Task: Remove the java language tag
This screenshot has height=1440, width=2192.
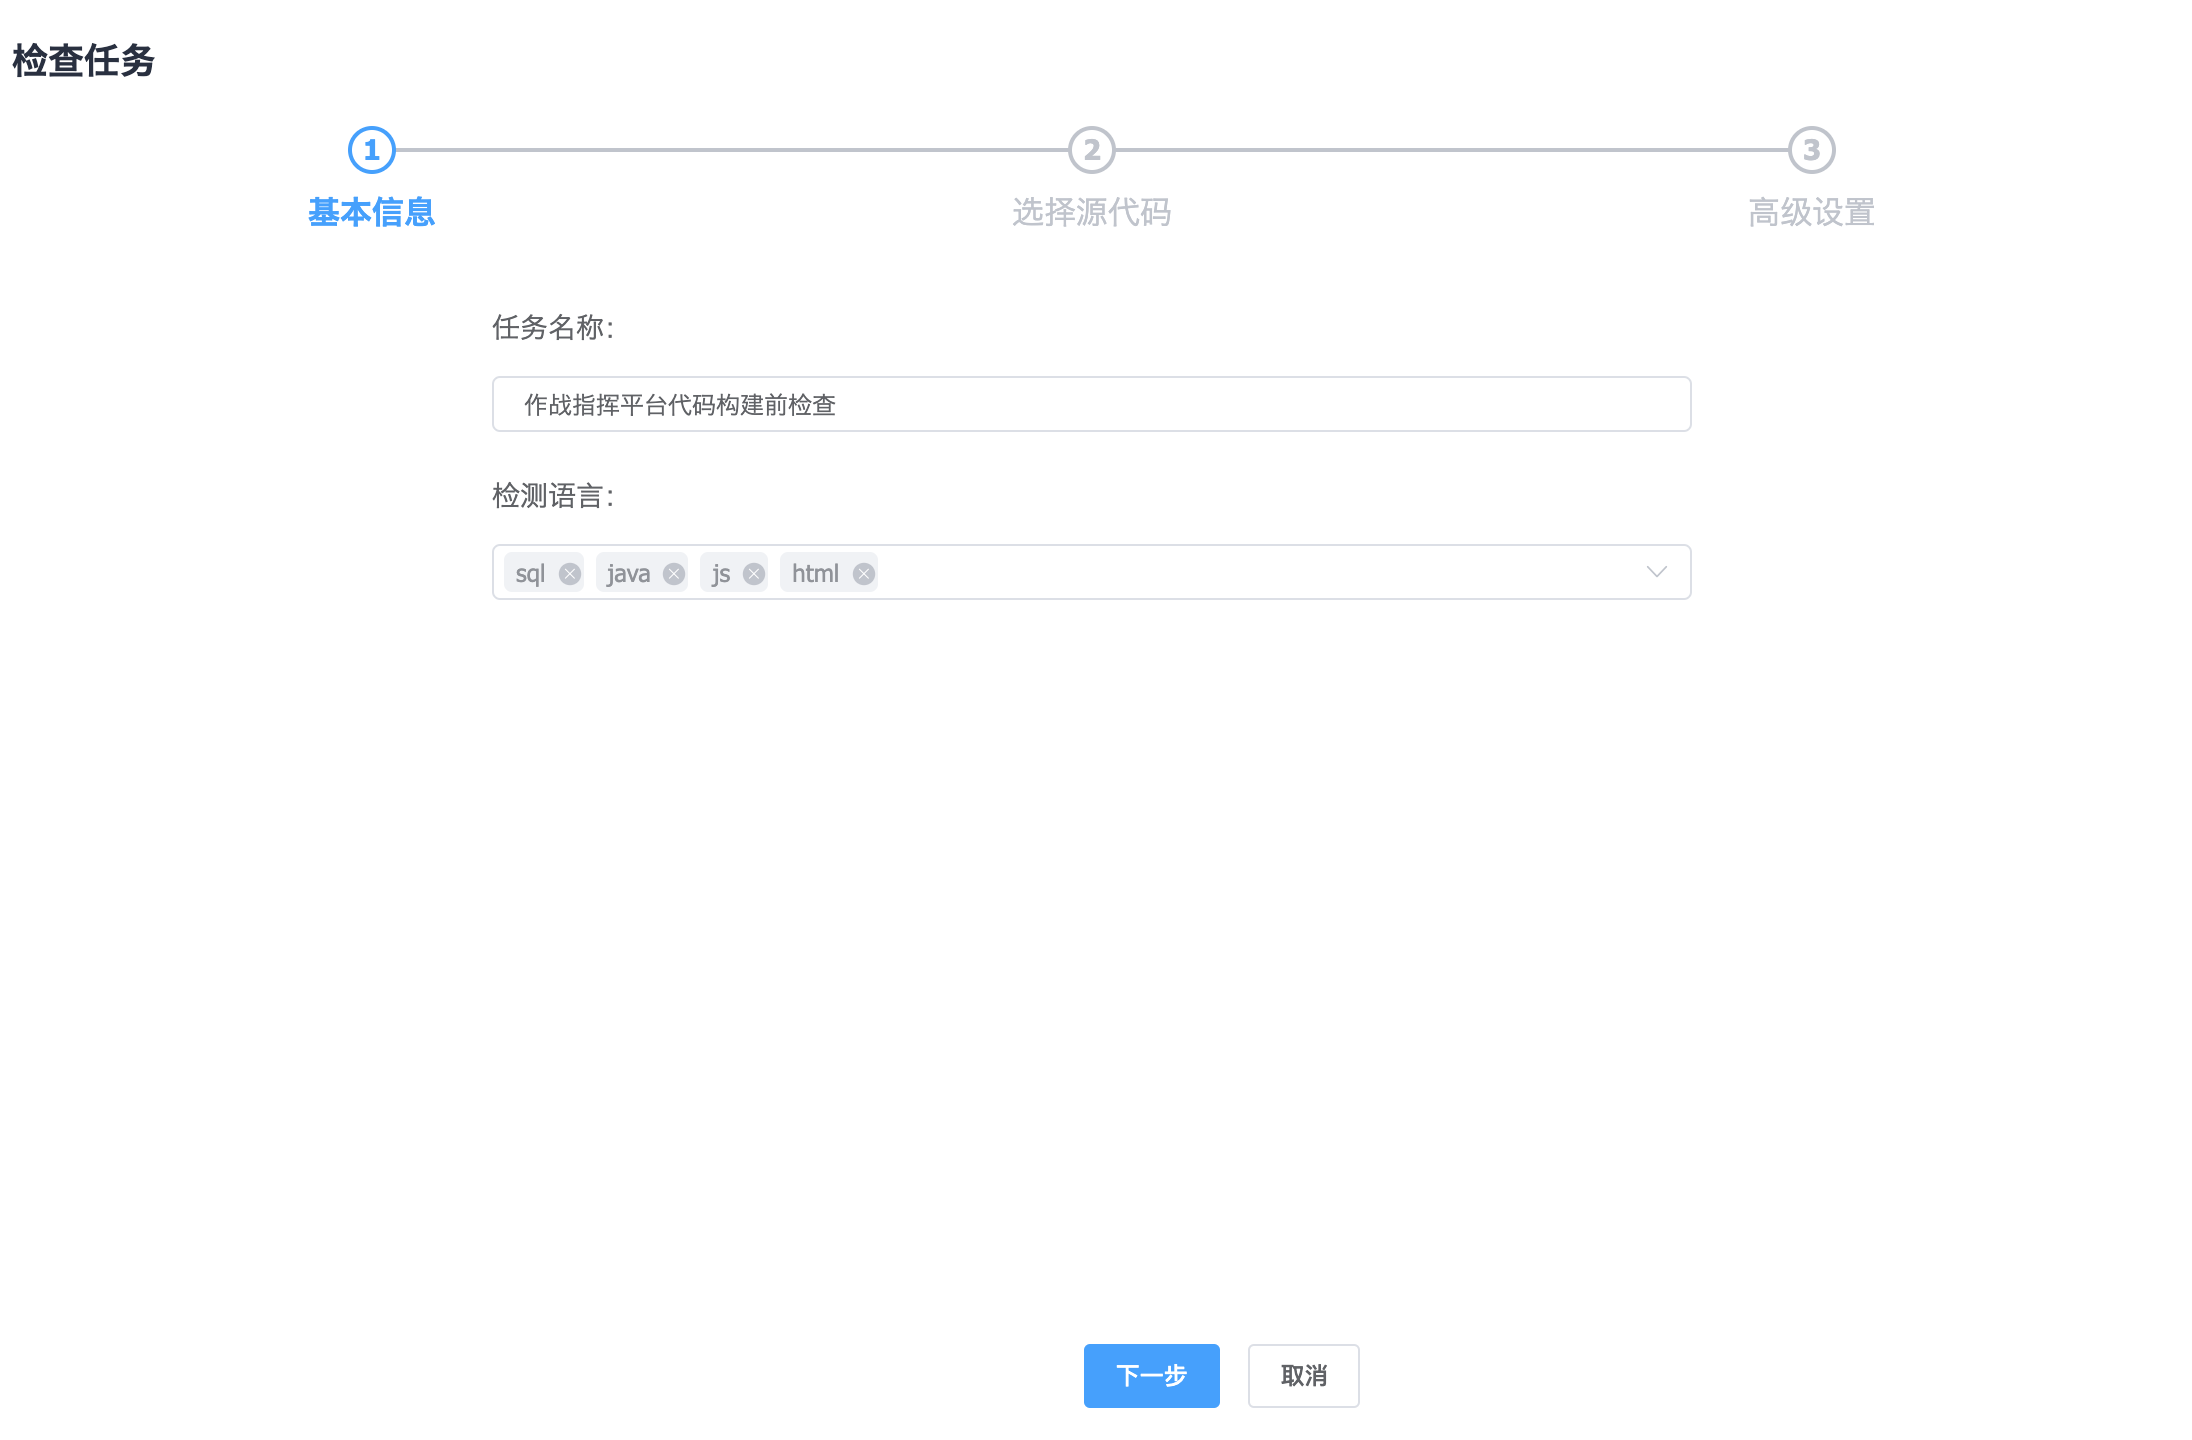Action: tap(674, 573)
